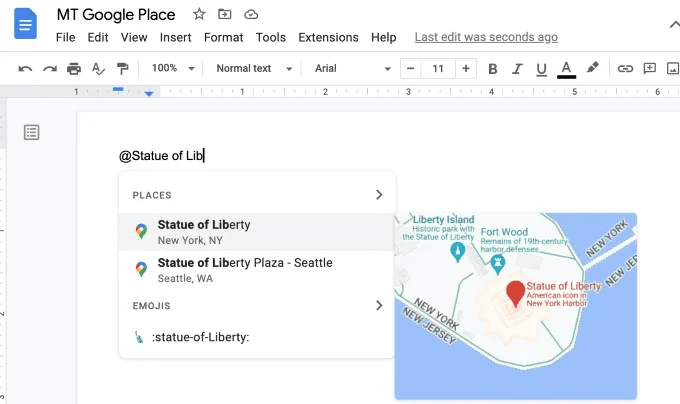Click the '@Statue of Lib' typed text

point(161,156)
